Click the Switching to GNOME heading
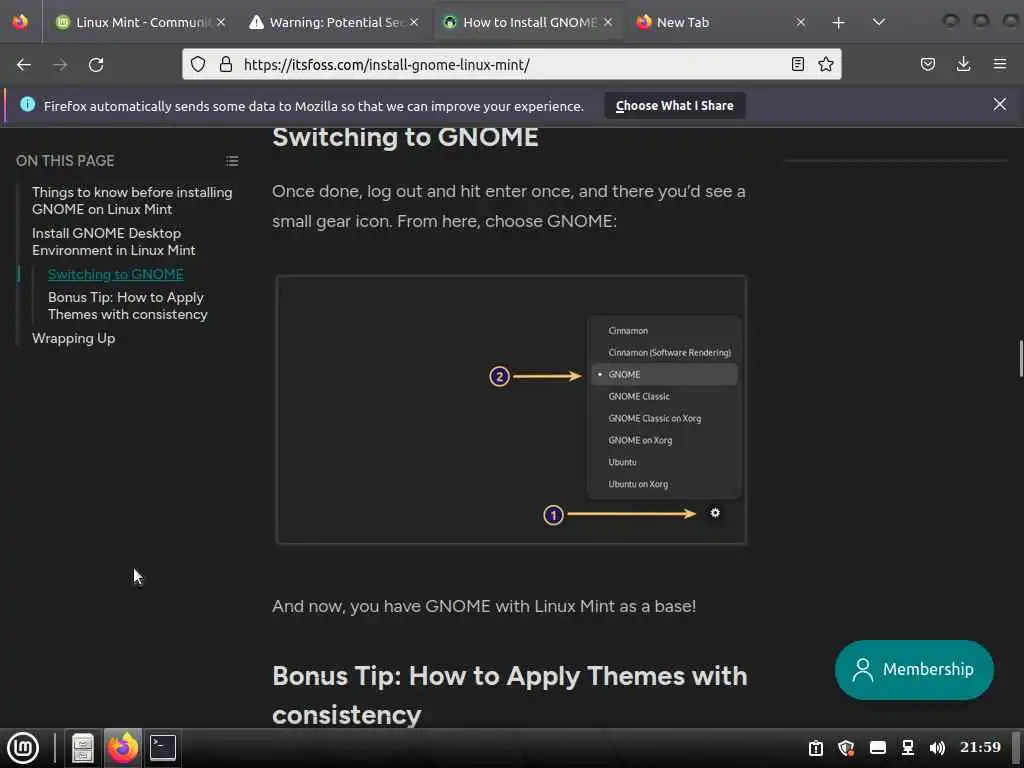 point(406,138)
